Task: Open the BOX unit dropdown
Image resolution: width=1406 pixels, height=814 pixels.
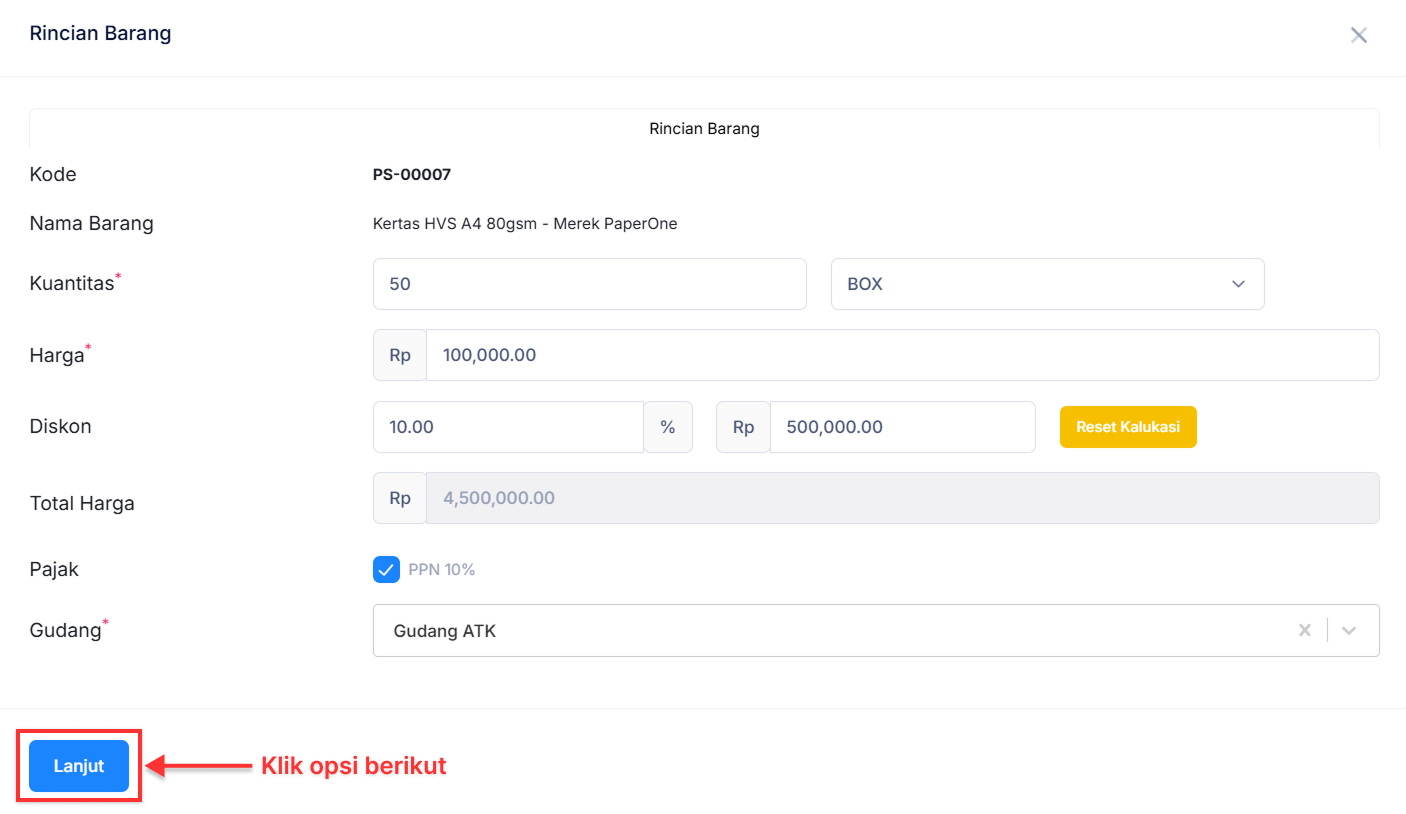Action: (x=1047, y=284)
